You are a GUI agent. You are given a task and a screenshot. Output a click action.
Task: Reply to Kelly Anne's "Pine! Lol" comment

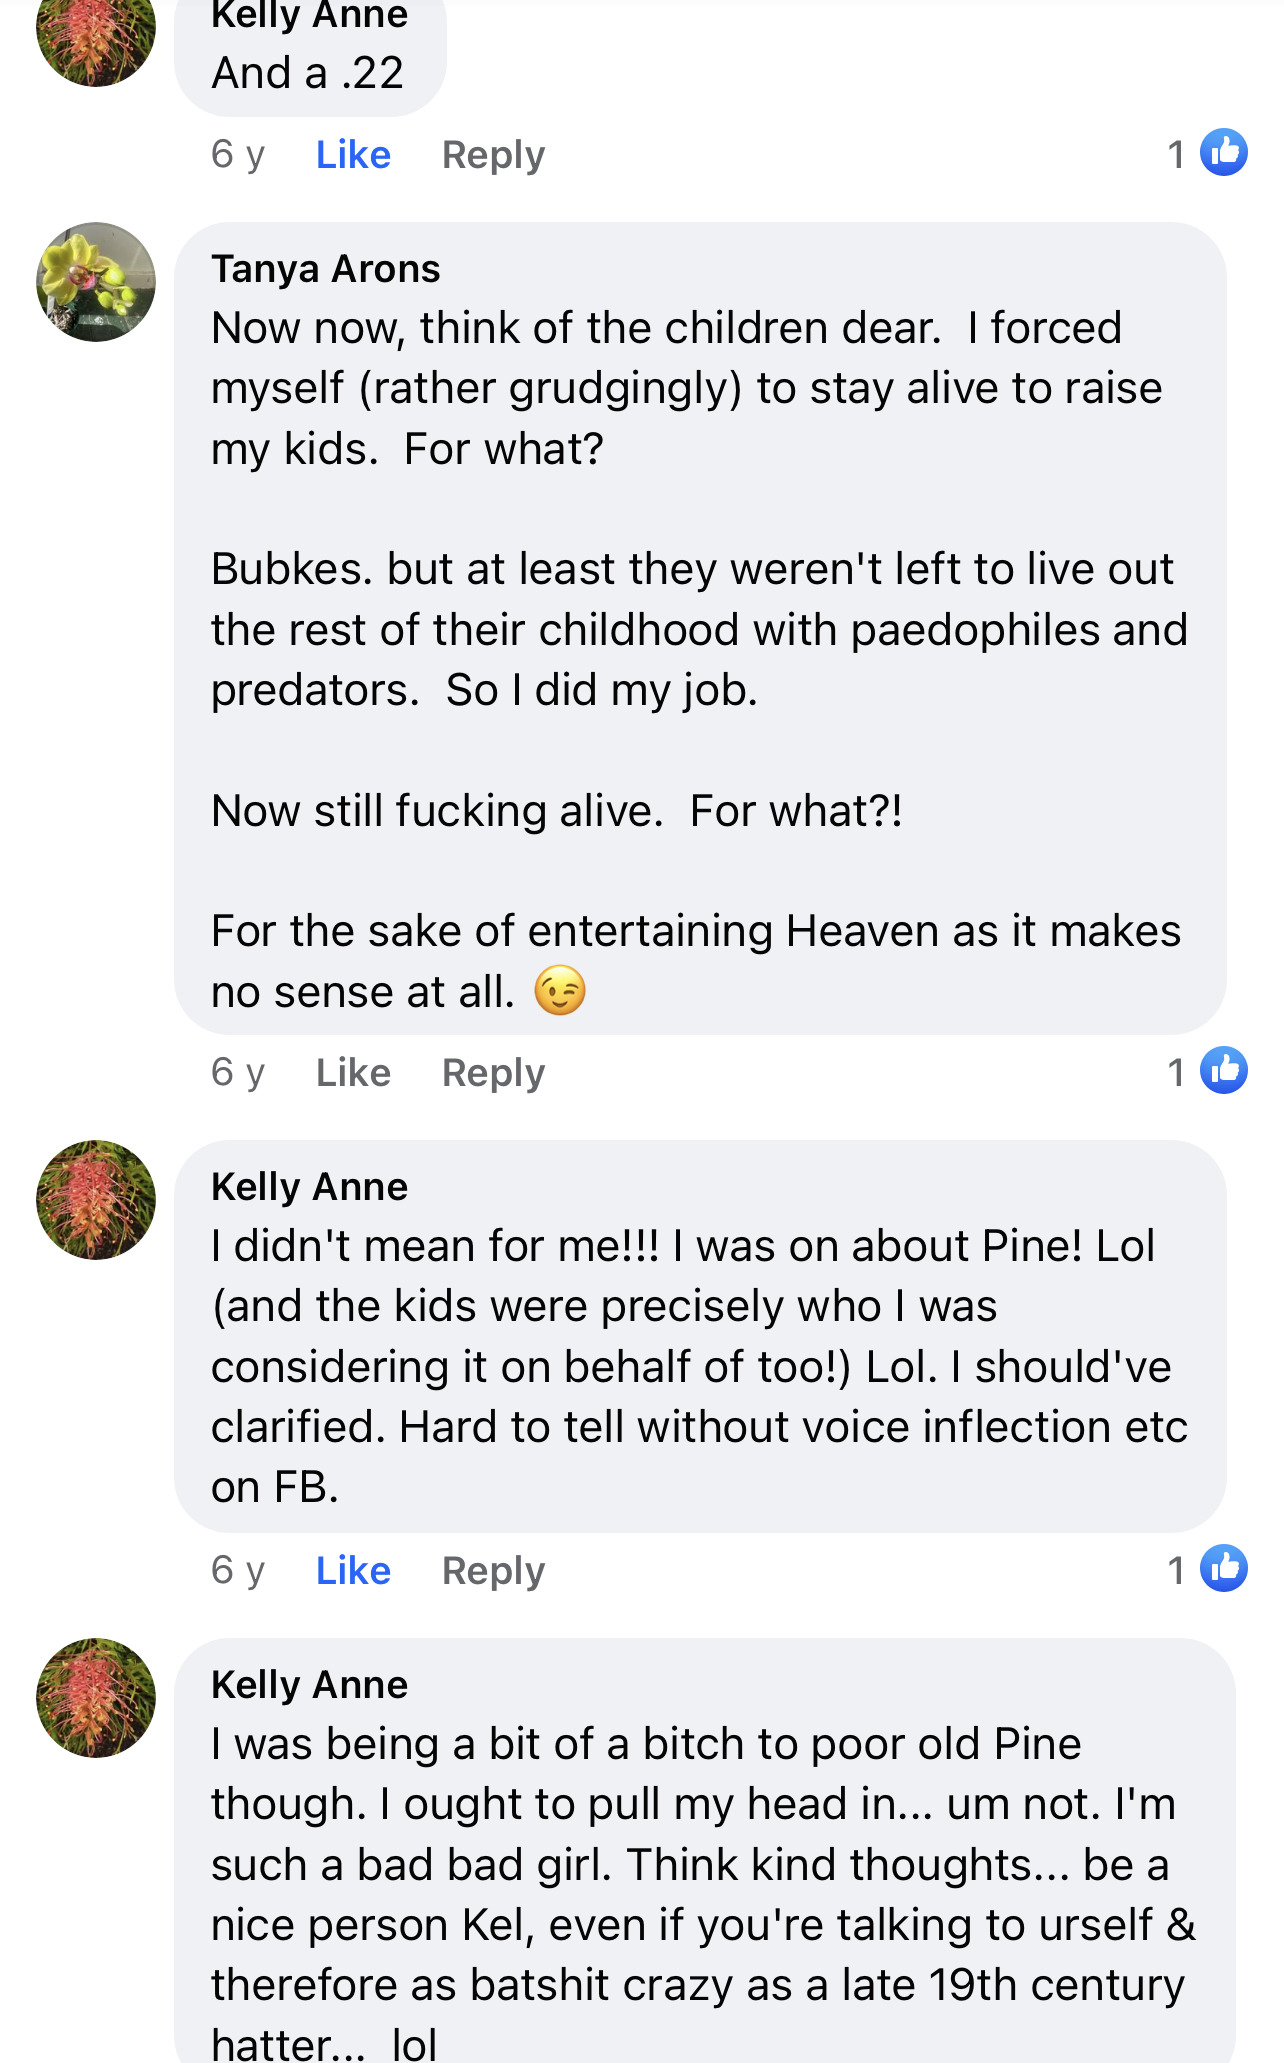[494, 1572]
